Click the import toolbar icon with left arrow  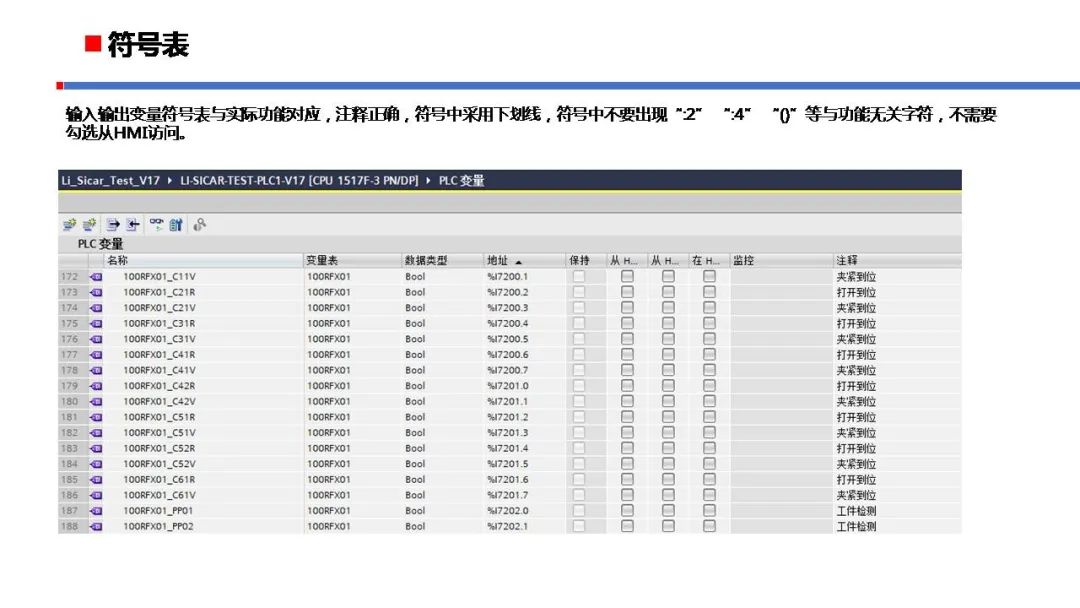[132, 225]
